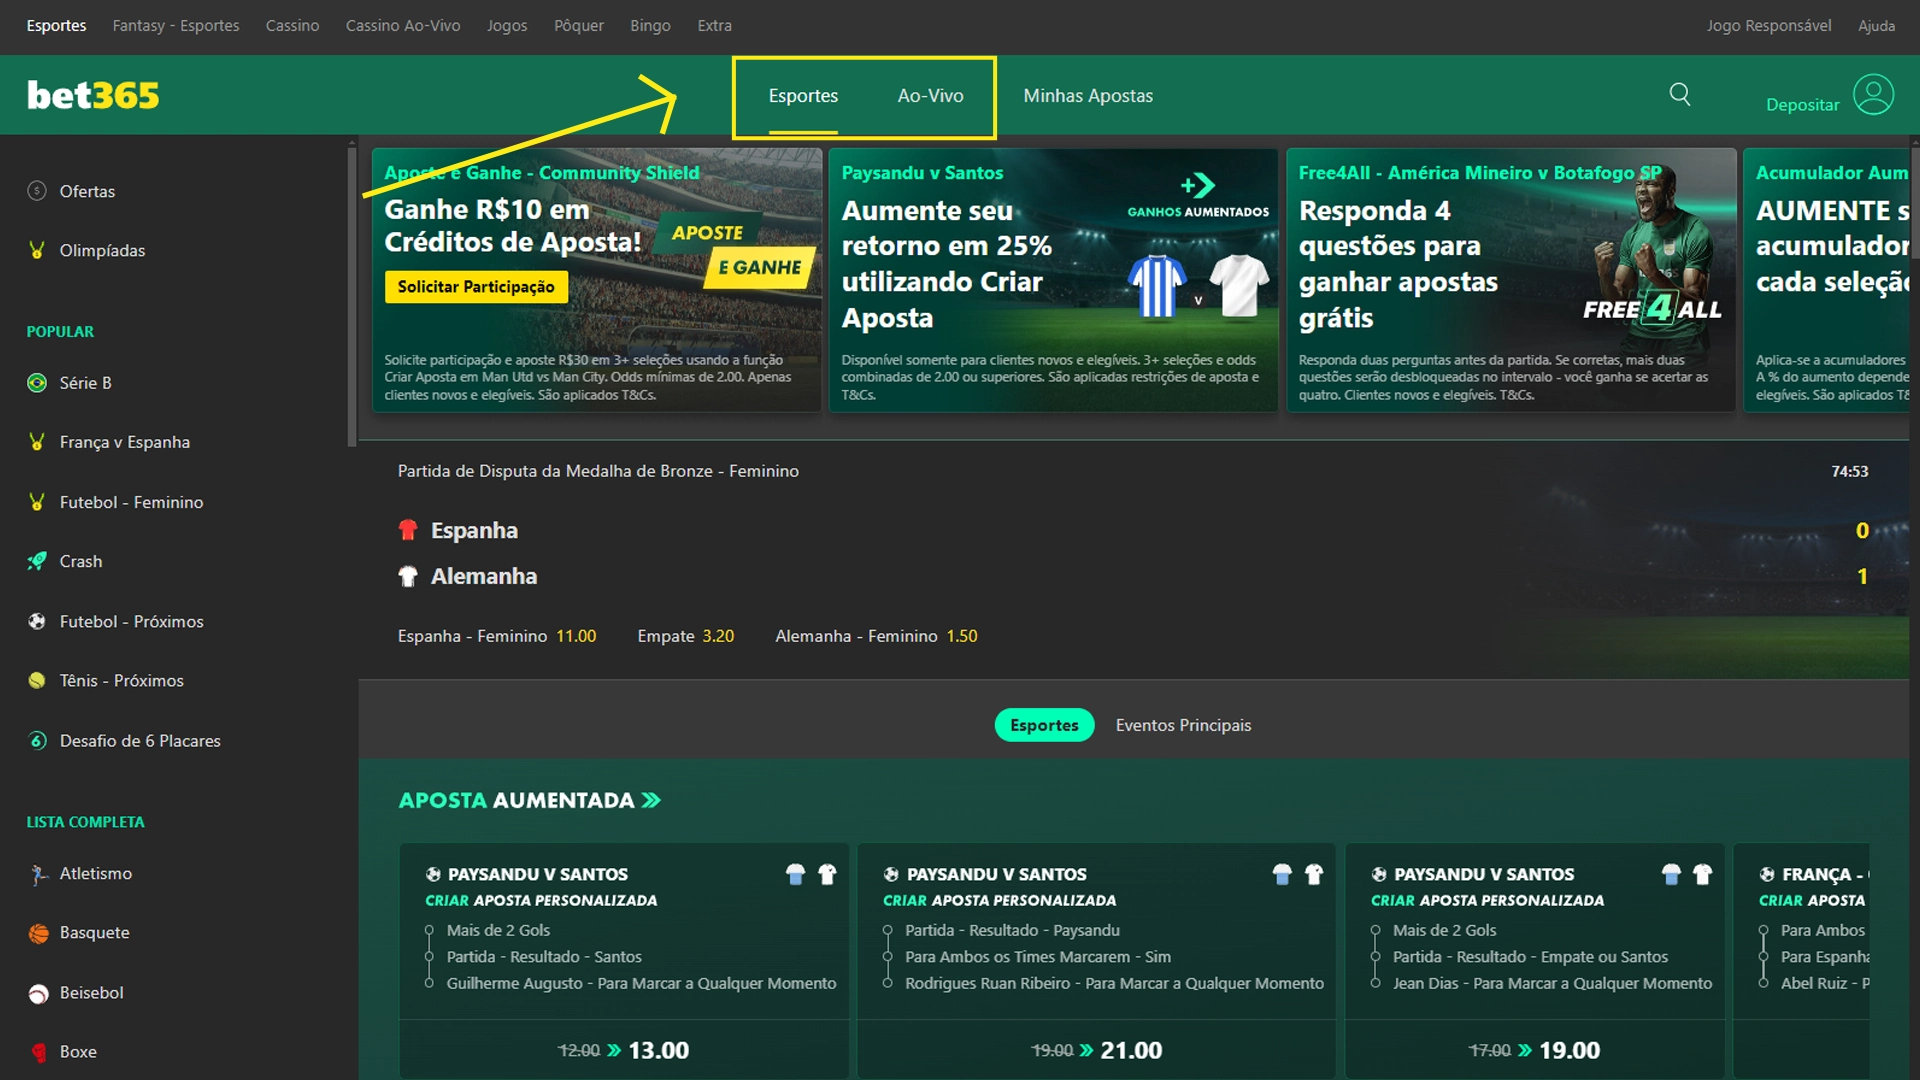Switch to the Ao-Vivo tab
1920x1080 pixels.
(x=930, y=96)
